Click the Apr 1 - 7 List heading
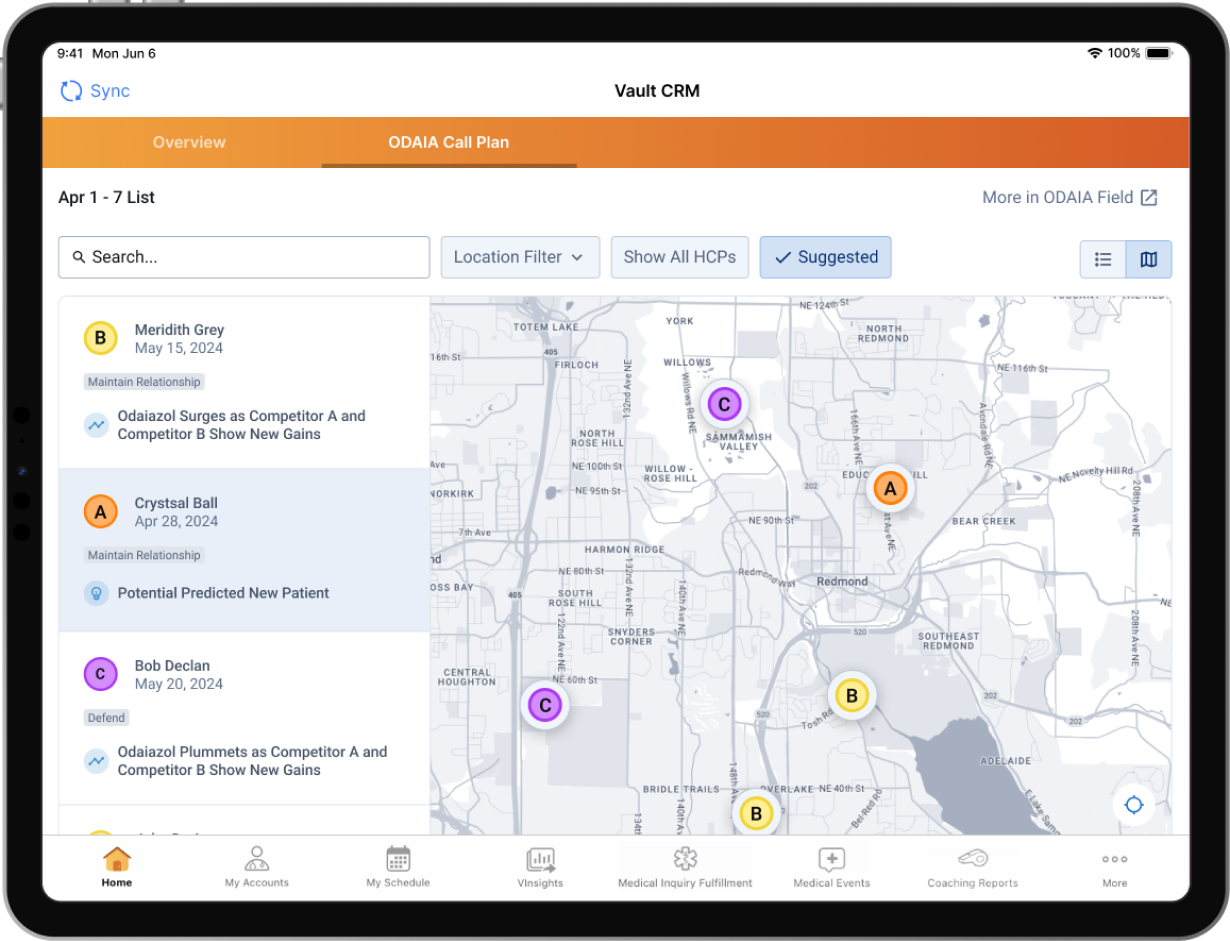Image resolution: width=1230 pixels, height=941 pixels. tap(106, 198)
